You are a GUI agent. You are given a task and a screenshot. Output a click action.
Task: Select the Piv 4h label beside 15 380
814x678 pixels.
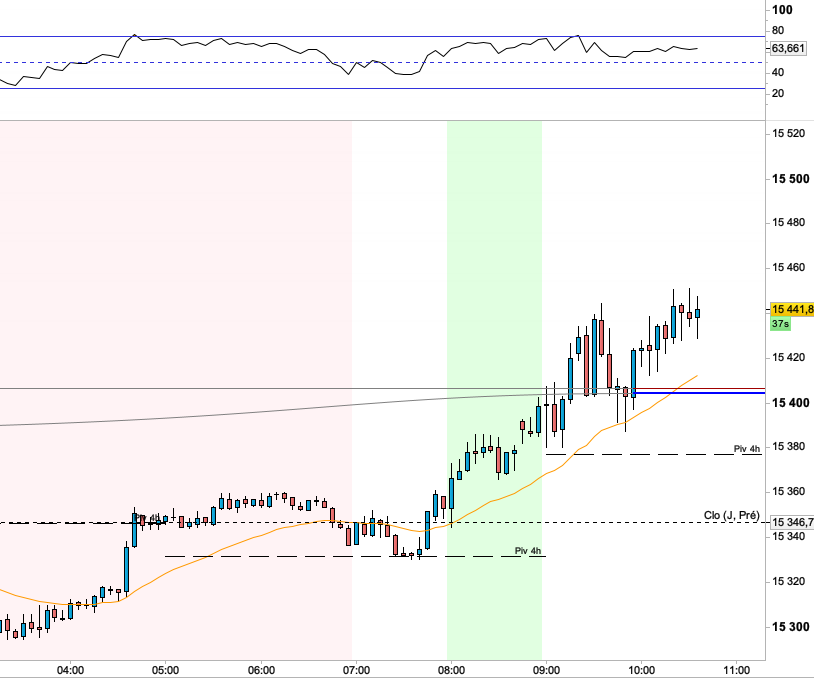[x=747, y=449]
